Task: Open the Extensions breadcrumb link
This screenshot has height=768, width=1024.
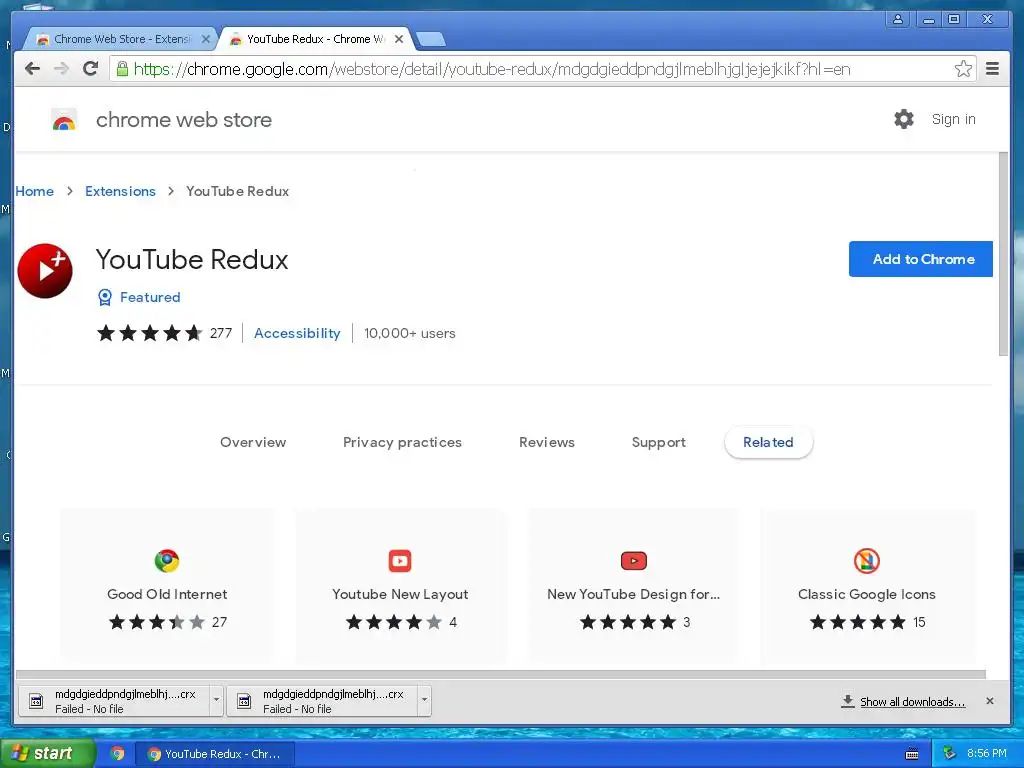Action: pos(120,191)
